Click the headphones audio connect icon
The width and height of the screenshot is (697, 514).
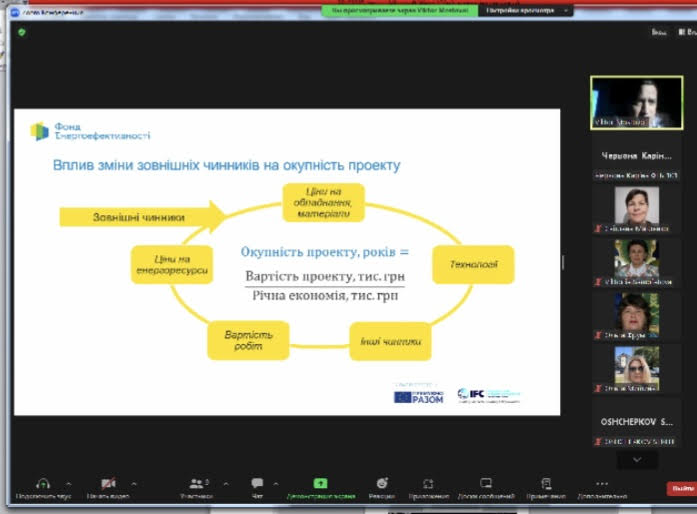coord(43,483)
